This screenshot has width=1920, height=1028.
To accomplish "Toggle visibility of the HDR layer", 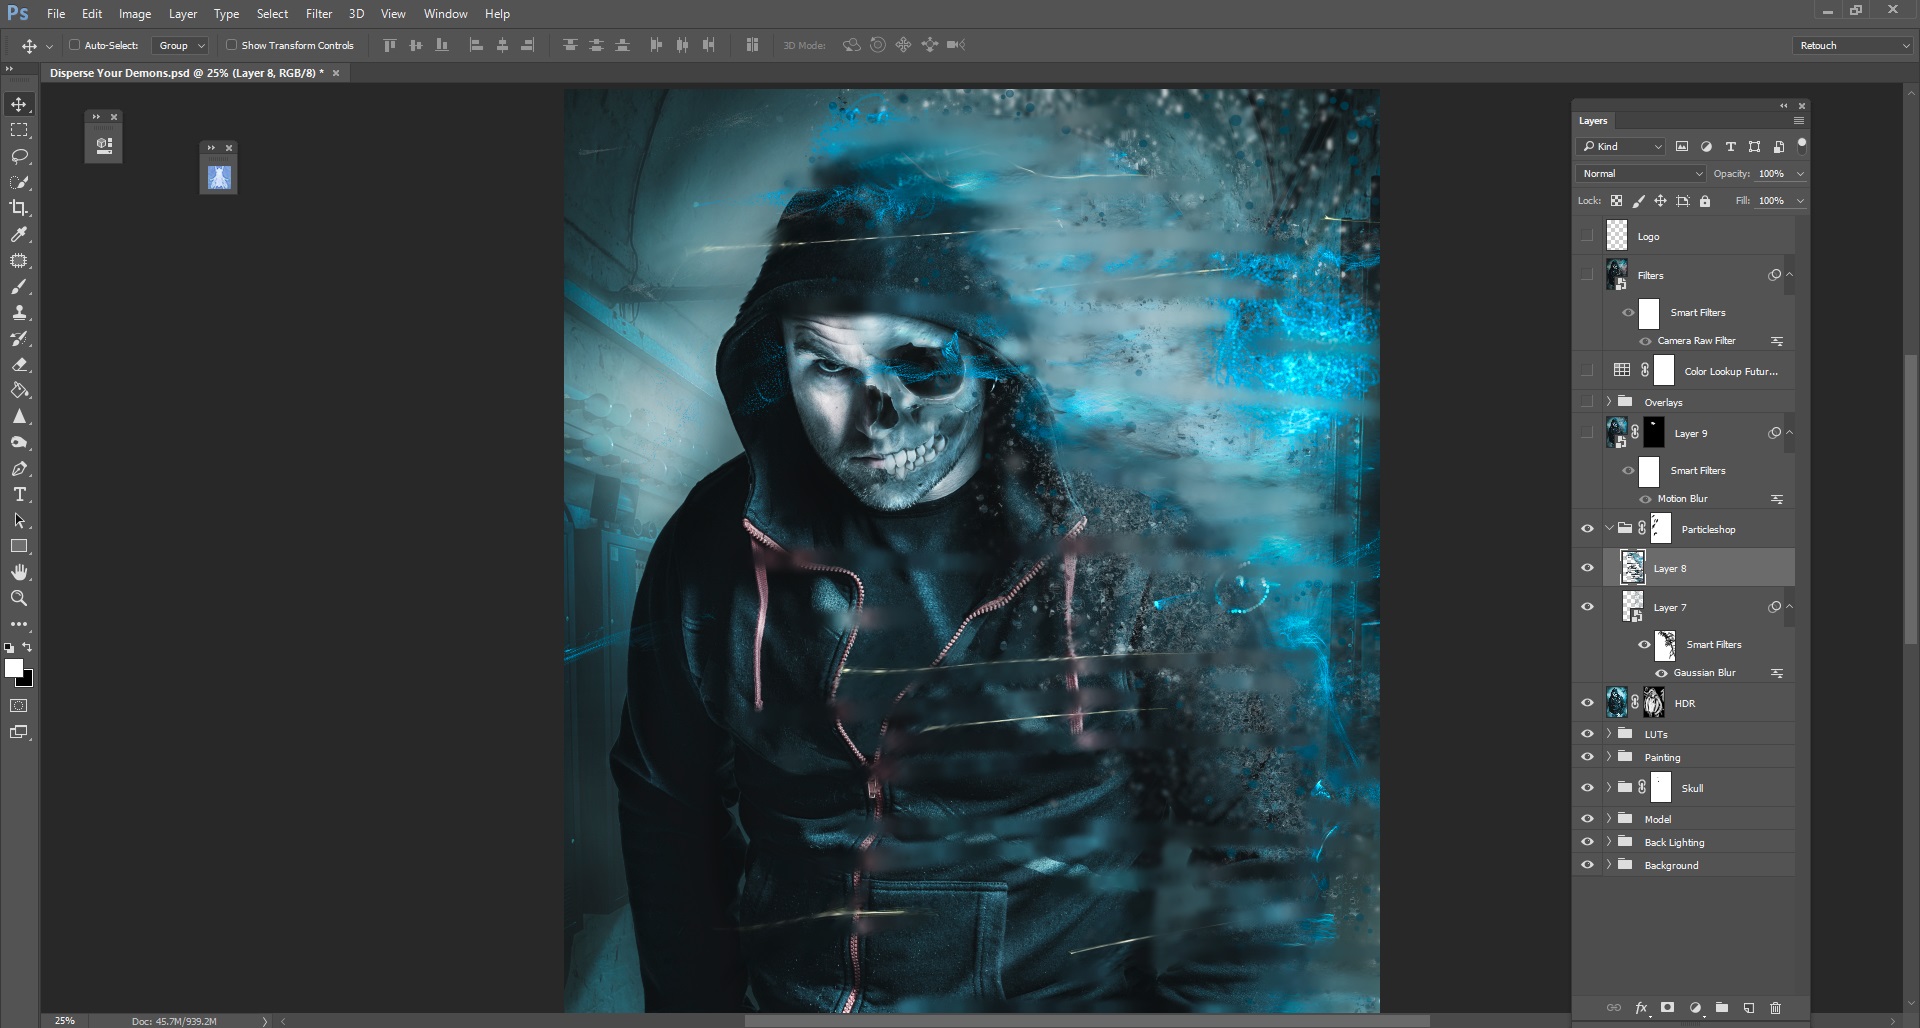I will click(x=1588, y=703).
